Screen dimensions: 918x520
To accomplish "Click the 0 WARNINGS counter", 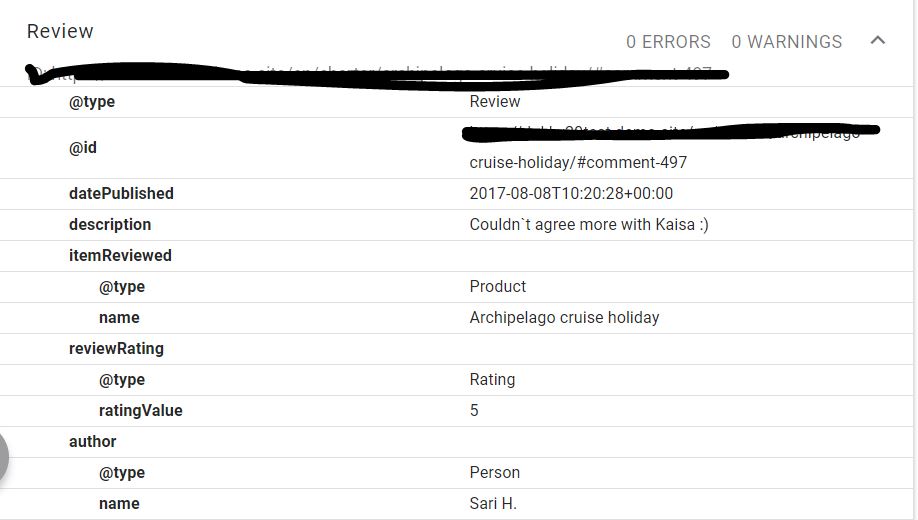I will [787, 42].
